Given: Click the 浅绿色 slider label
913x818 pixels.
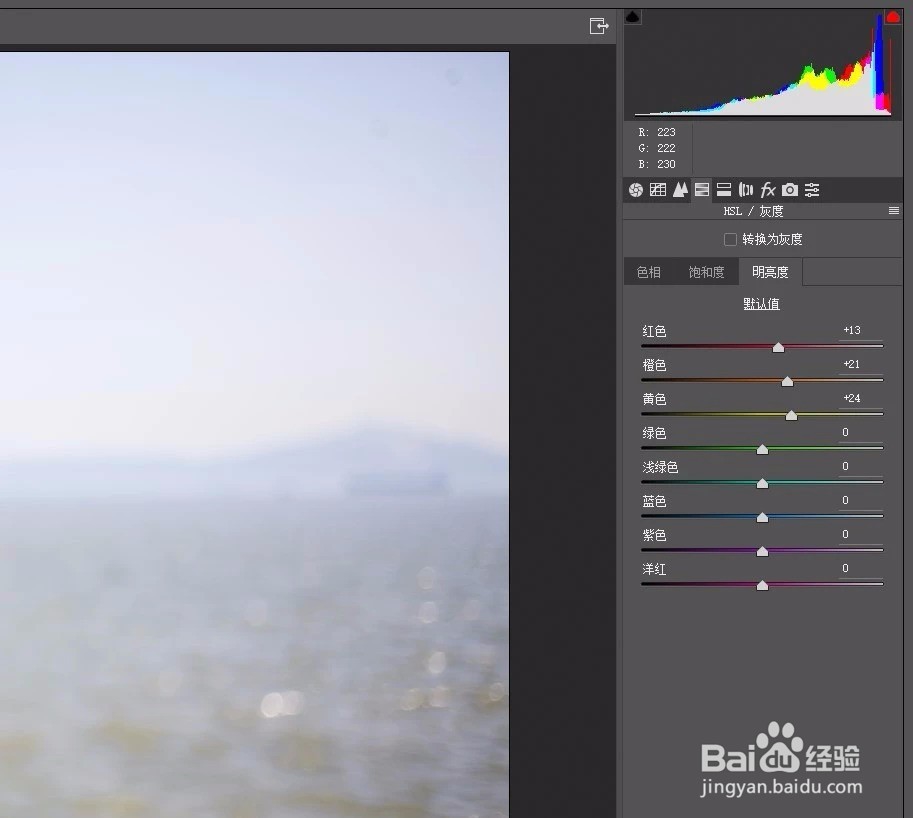Looking at the screenshot, I should (660, 467).
